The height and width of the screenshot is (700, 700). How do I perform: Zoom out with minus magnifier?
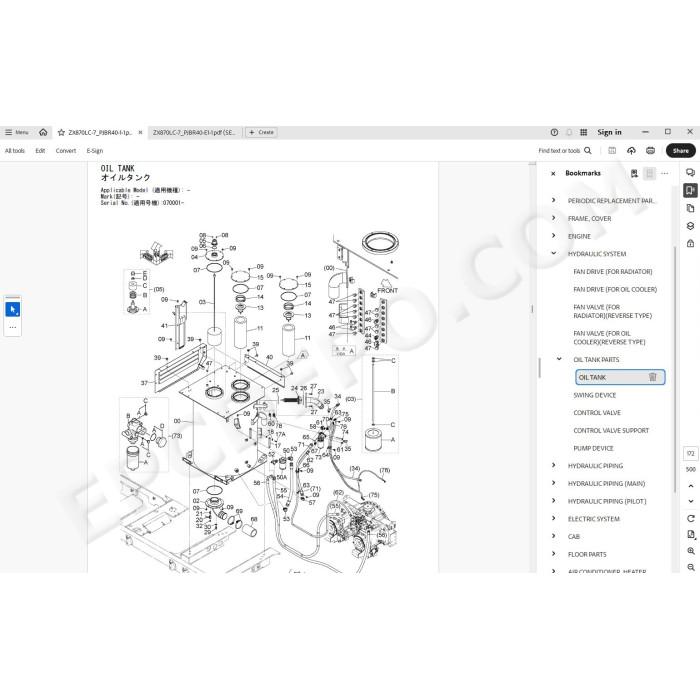[691, 567]
